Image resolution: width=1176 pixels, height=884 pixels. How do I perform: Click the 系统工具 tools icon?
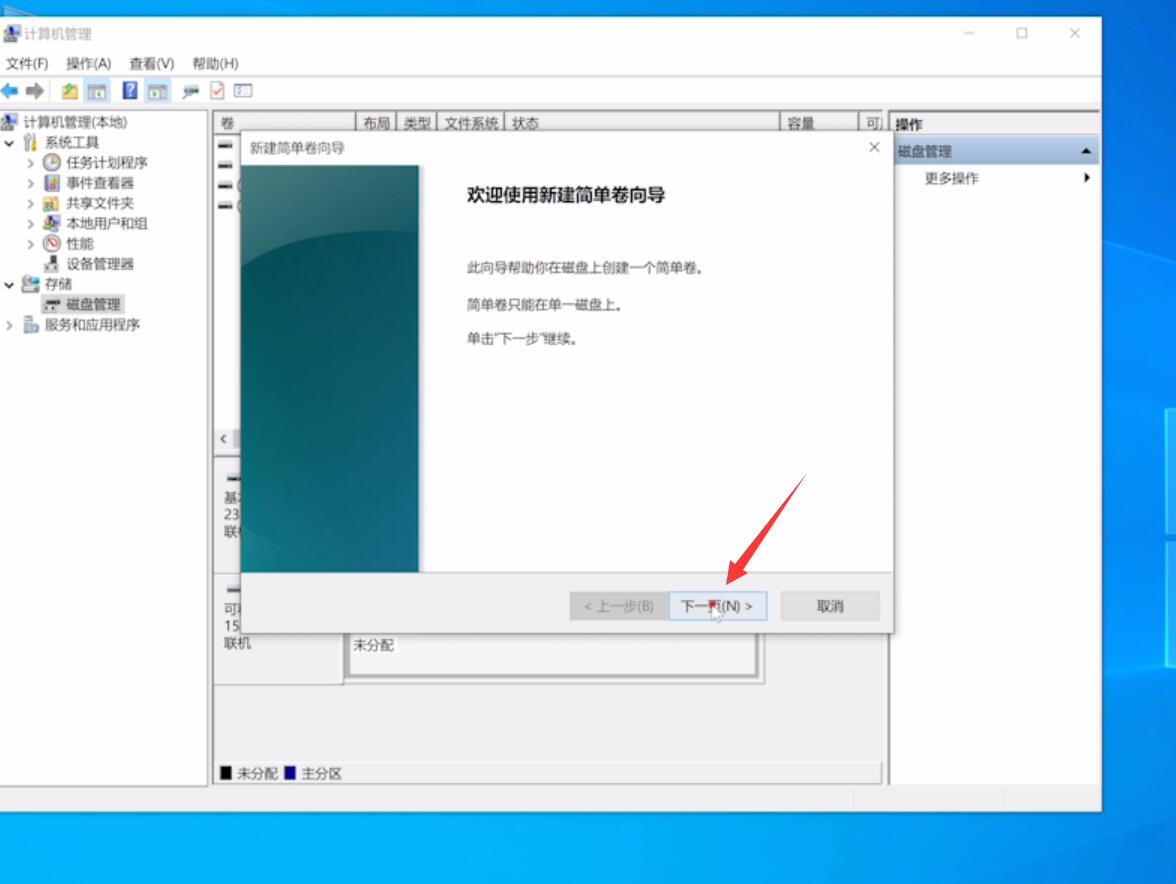pos(30,142)
